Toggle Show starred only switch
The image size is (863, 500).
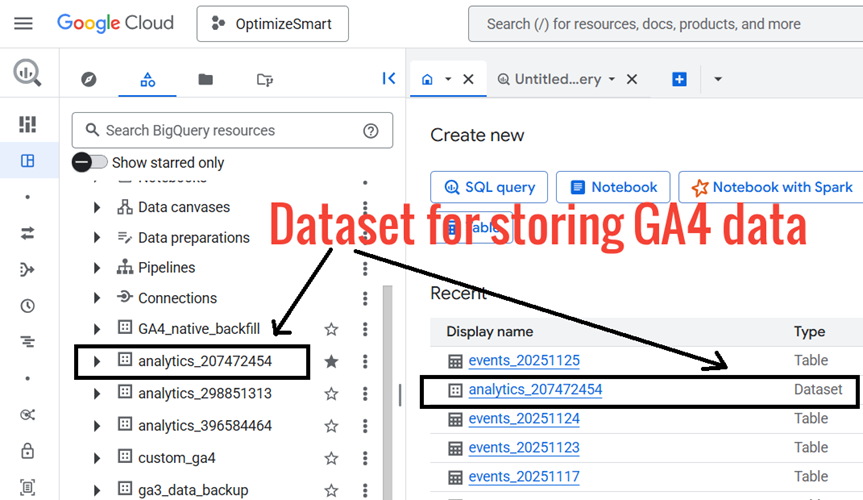pos(90,162)
